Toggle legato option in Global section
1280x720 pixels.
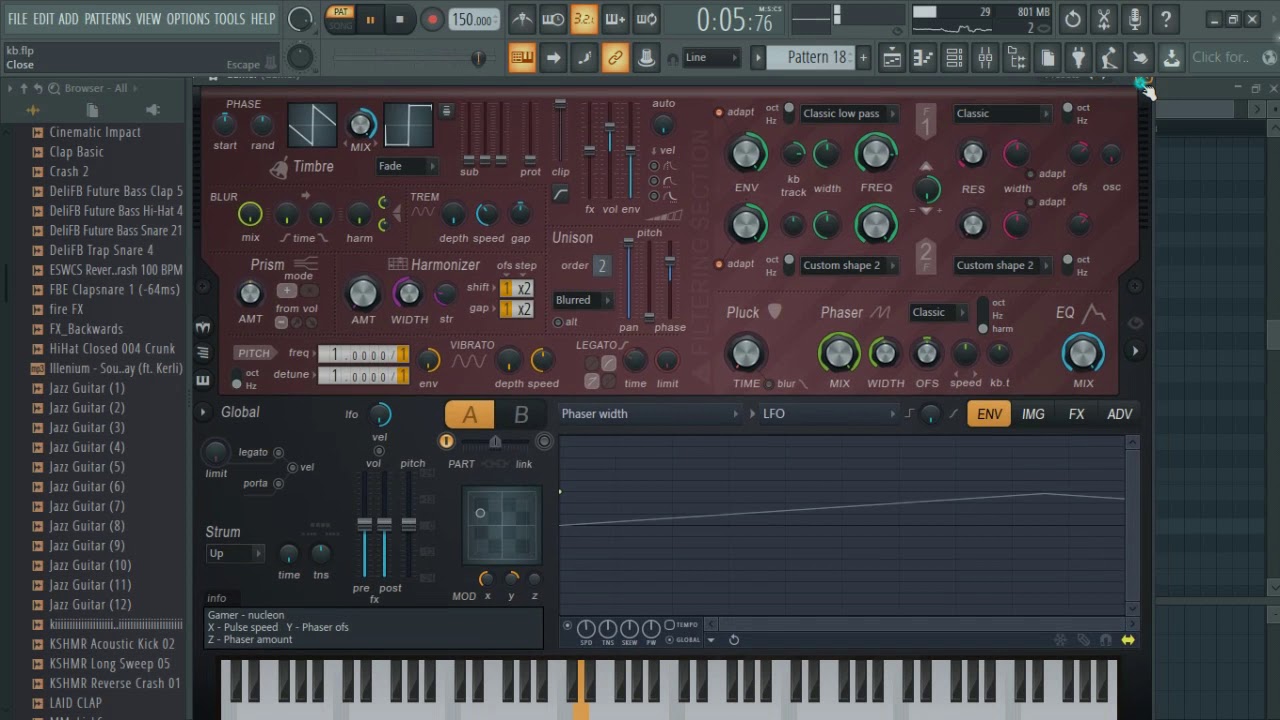278,453
